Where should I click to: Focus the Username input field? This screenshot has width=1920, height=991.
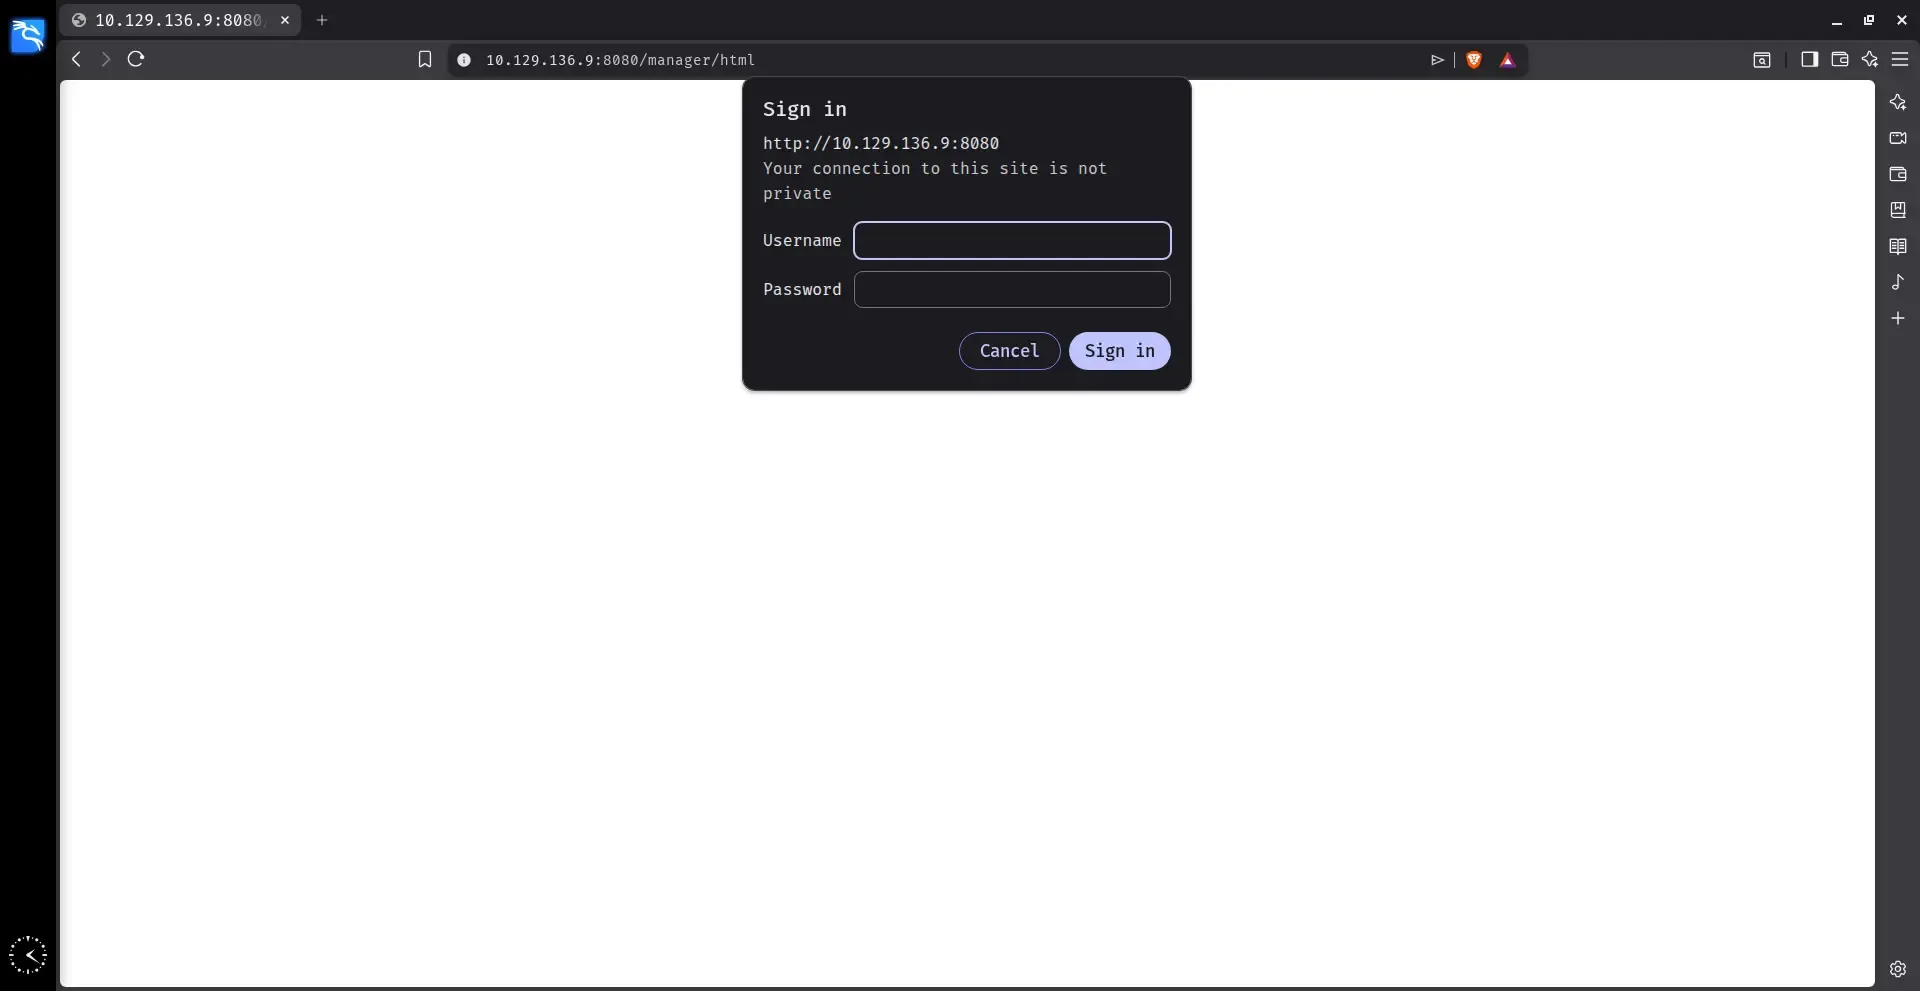pyautogui.click(x=1012, y=240)
